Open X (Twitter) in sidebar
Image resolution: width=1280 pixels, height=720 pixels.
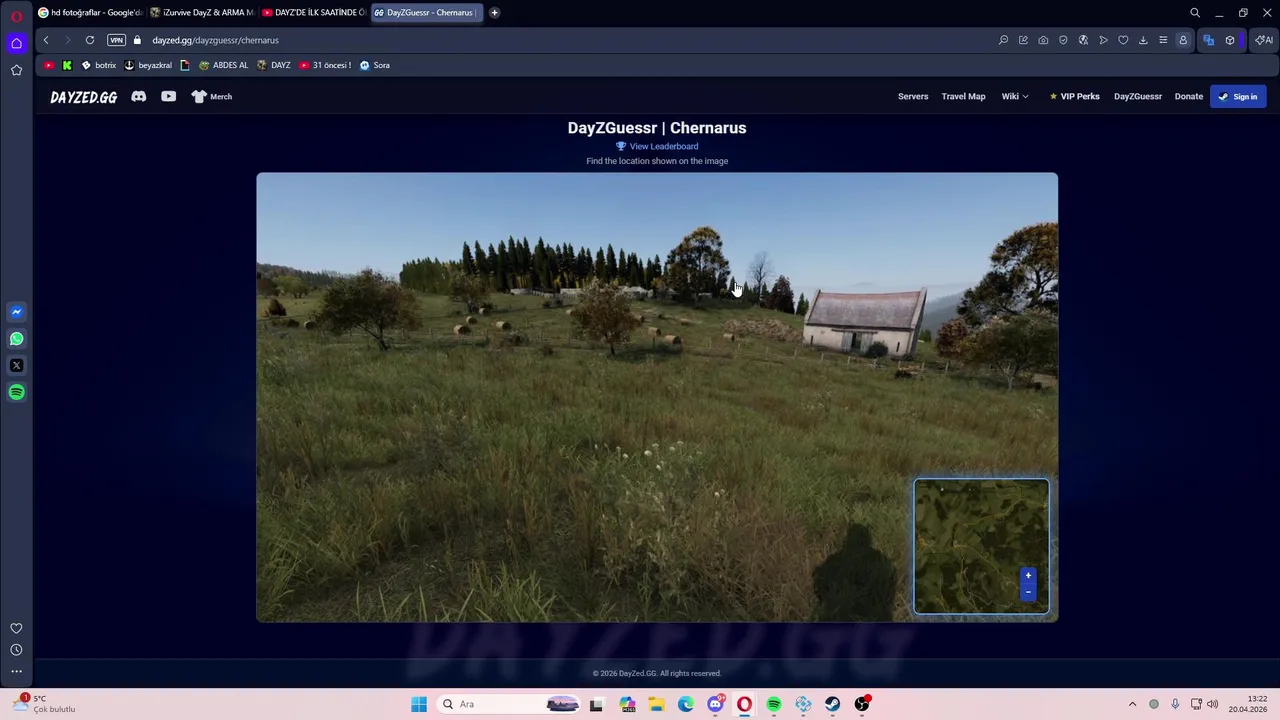point(16,366)
